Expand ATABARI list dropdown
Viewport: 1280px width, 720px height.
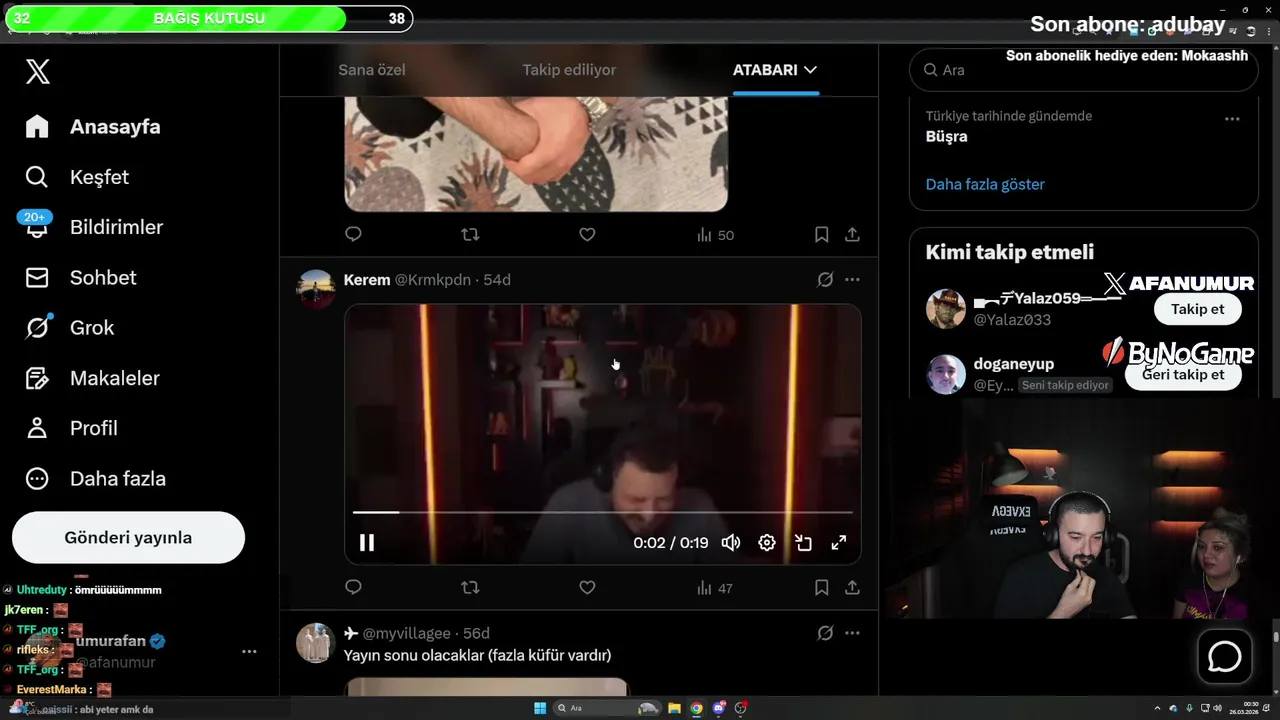775,70
